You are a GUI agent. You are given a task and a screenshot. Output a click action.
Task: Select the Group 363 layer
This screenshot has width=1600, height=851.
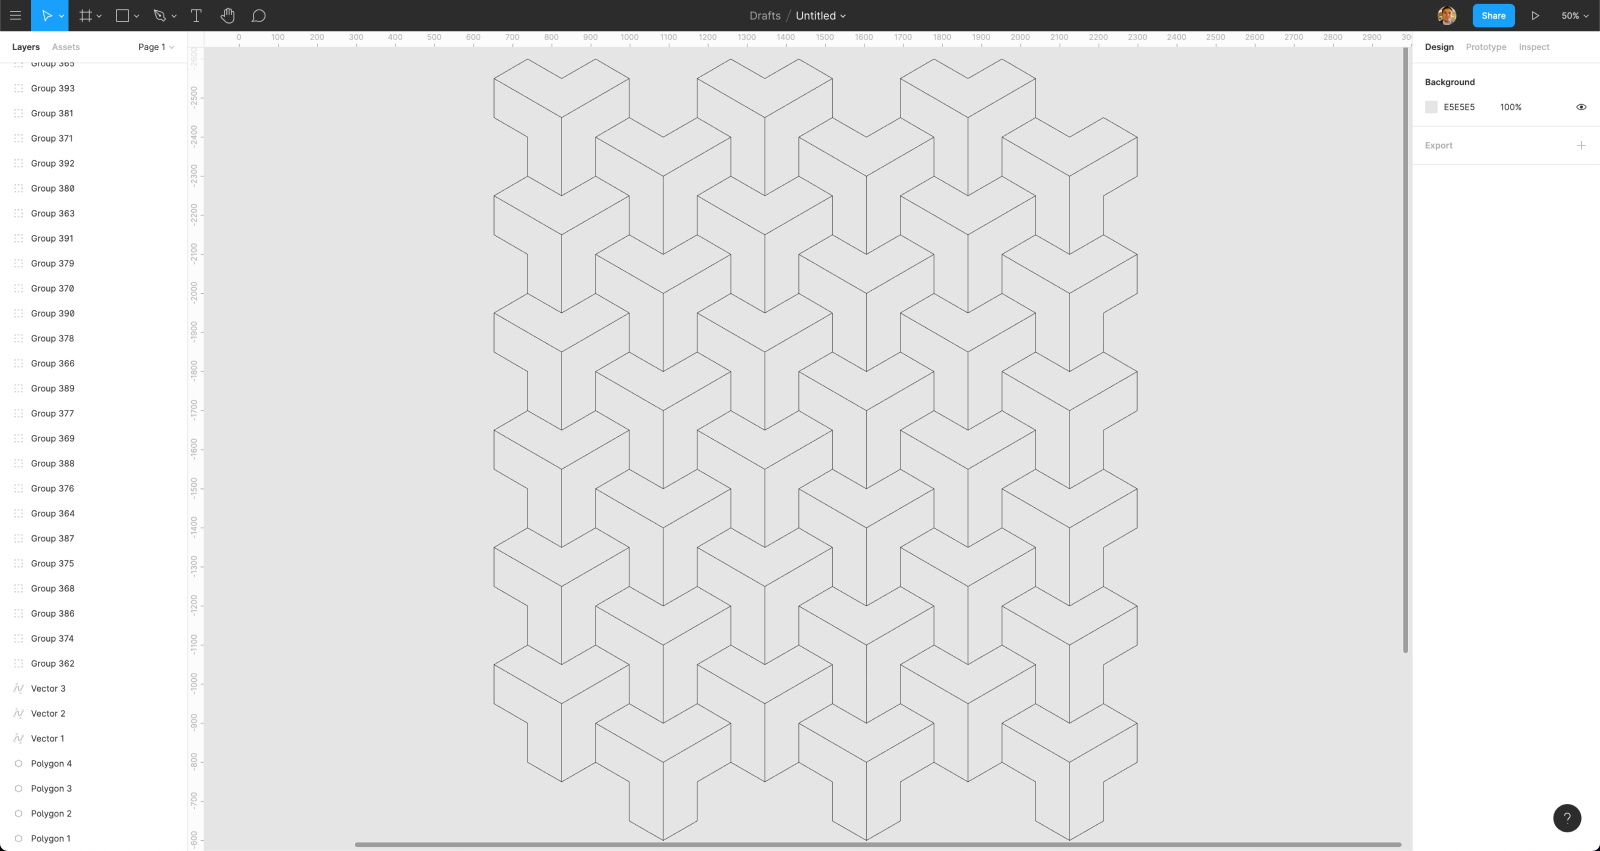[x=94, y=213]
